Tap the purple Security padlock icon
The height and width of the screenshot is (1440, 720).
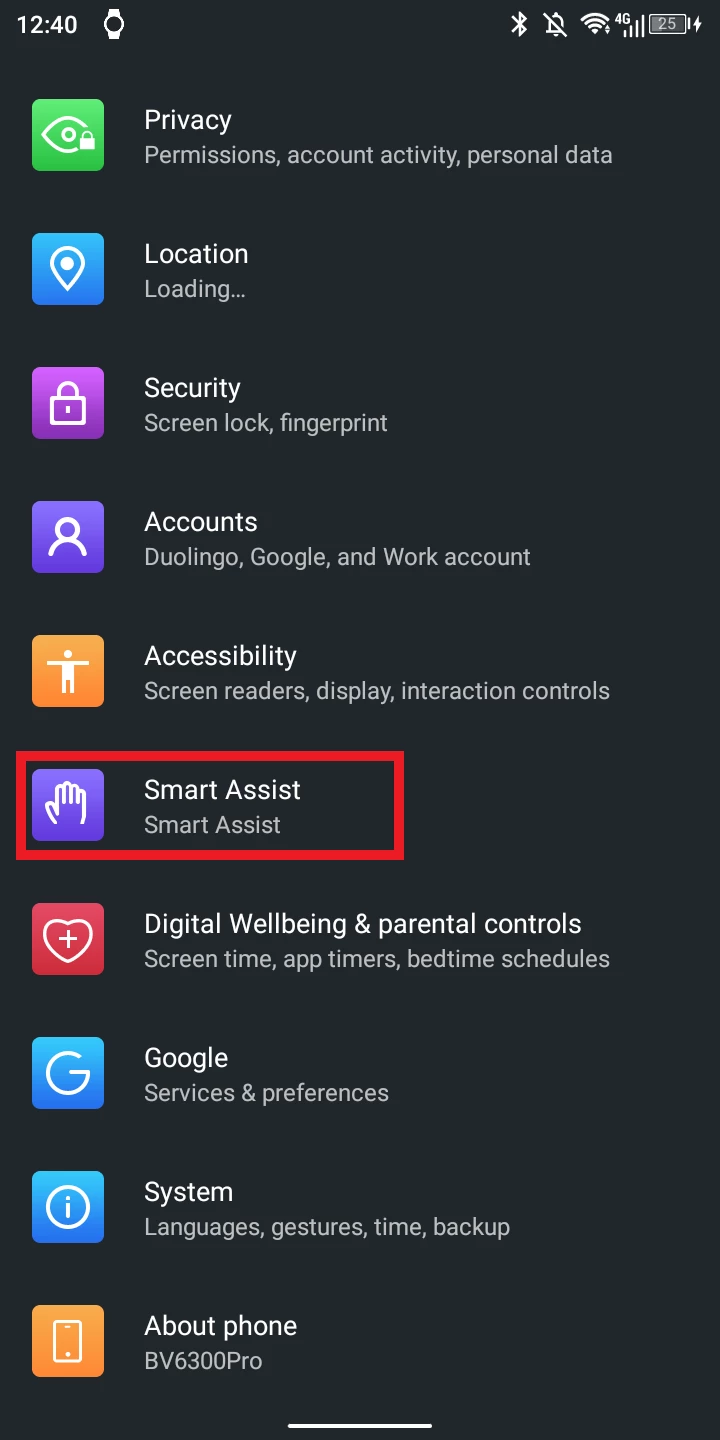(68, 403)
